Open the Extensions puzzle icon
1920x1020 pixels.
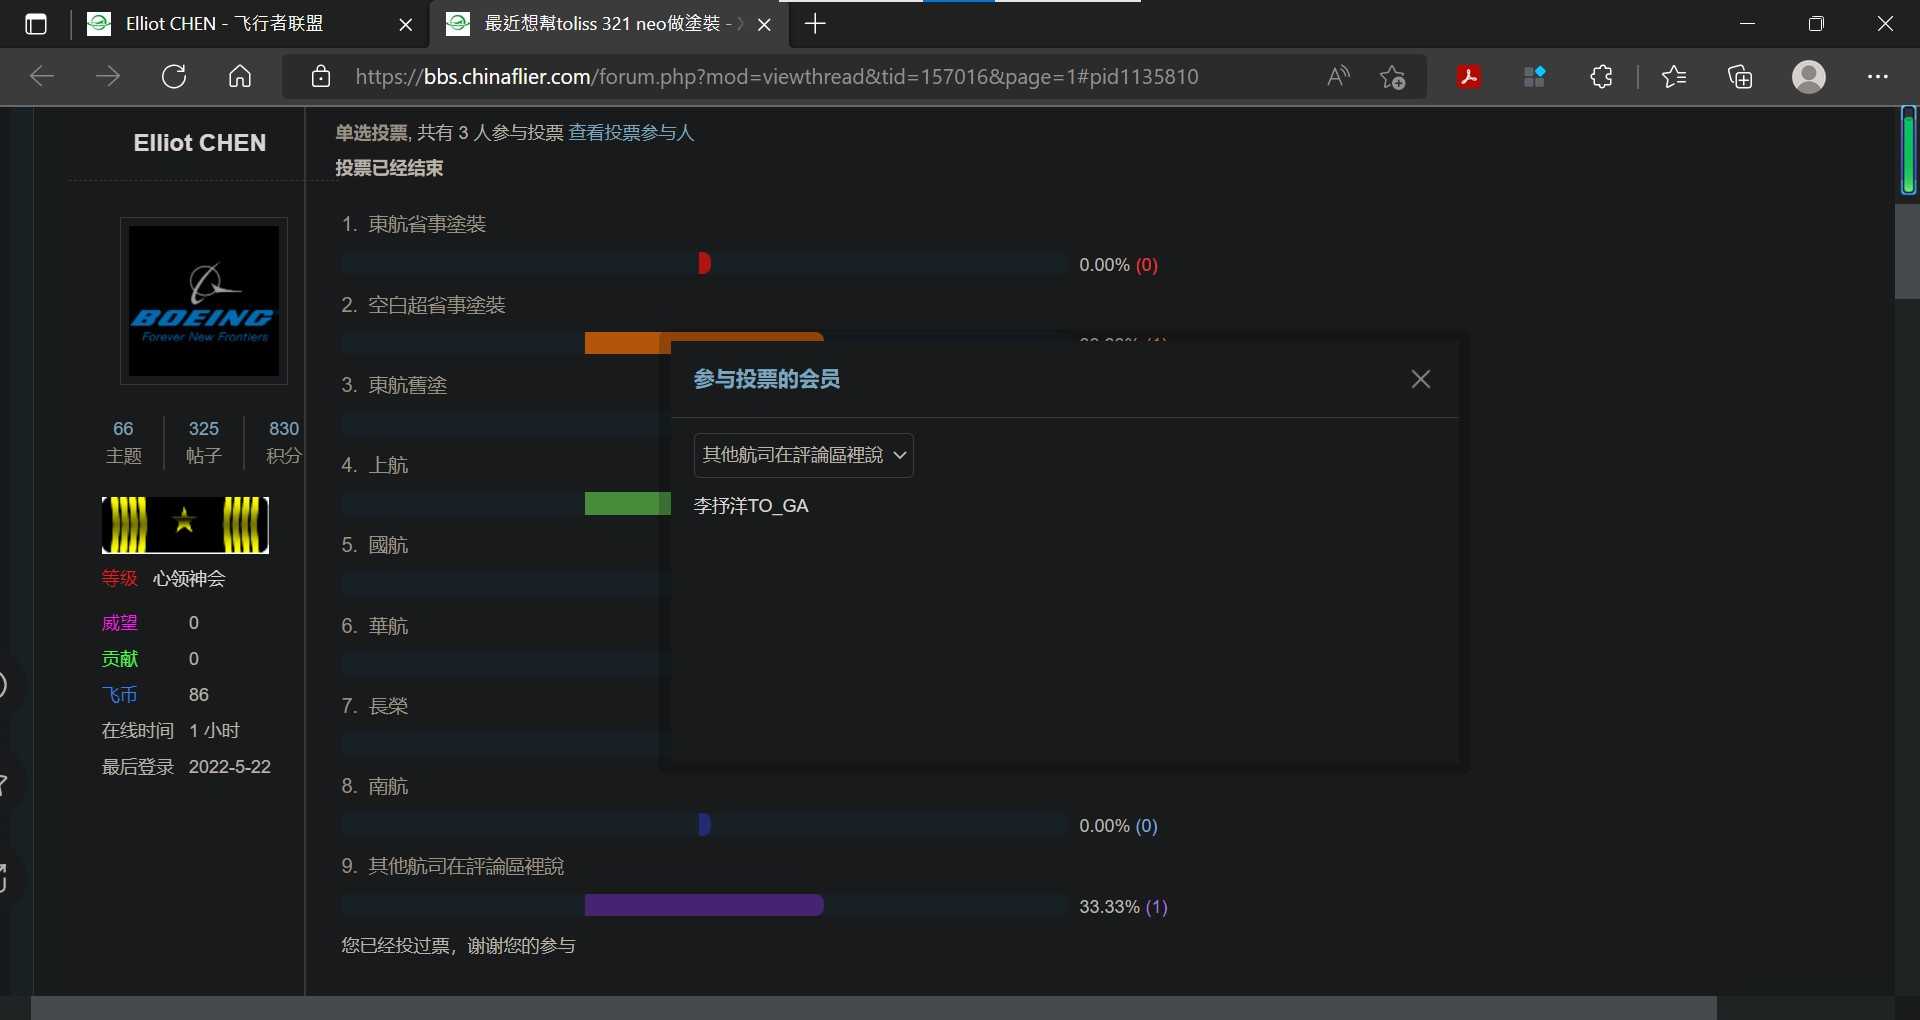pos(1601,77)
